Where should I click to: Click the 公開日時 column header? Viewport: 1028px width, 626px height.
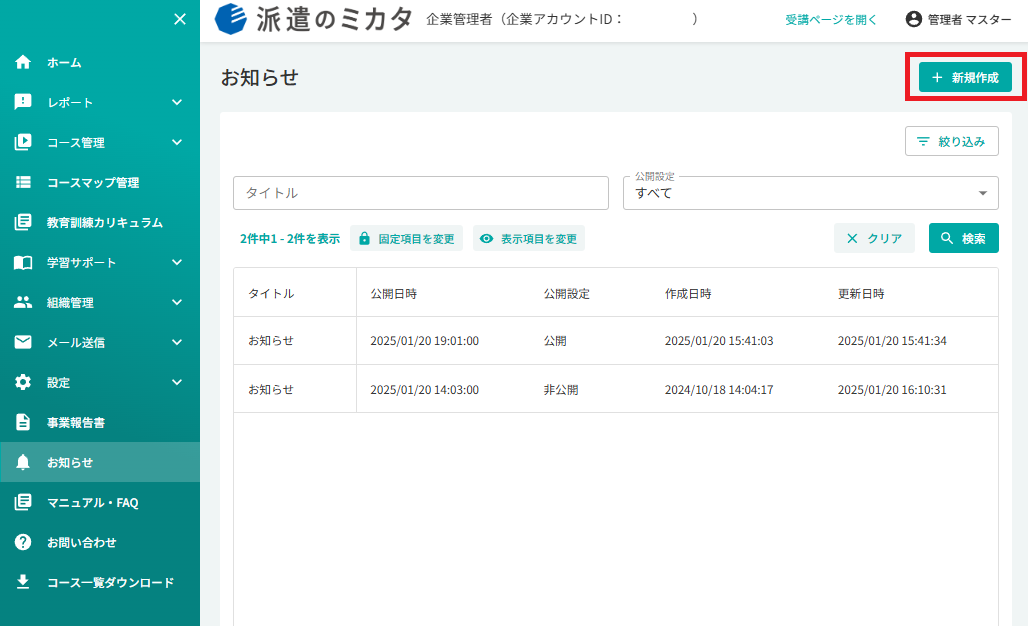coord(393,294)
